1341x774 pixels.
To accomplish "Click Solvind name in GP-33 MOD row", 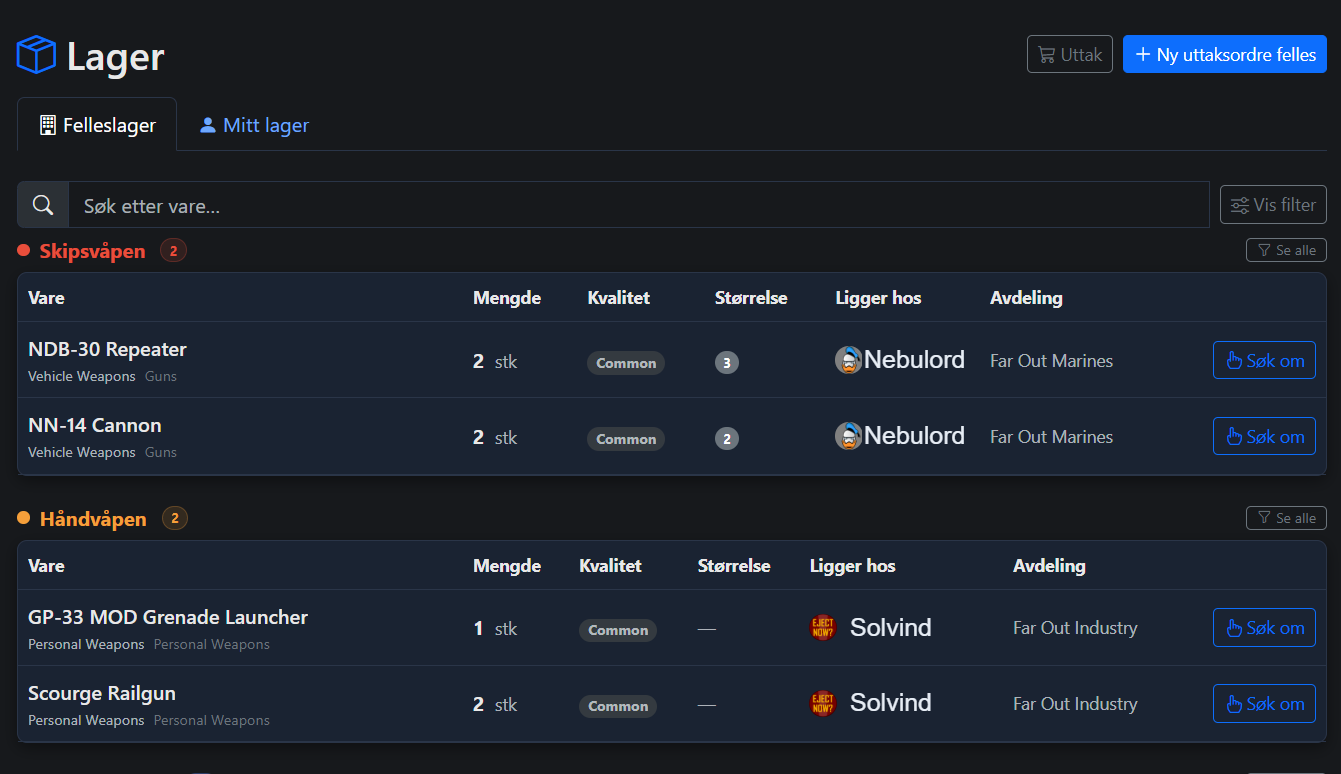I will [890, 628].
